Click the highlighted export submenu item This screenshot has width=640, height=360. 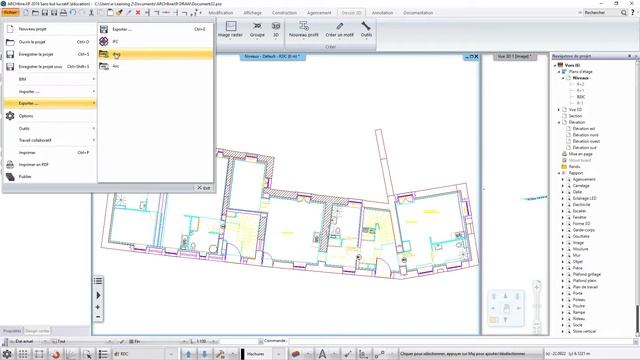155,54
